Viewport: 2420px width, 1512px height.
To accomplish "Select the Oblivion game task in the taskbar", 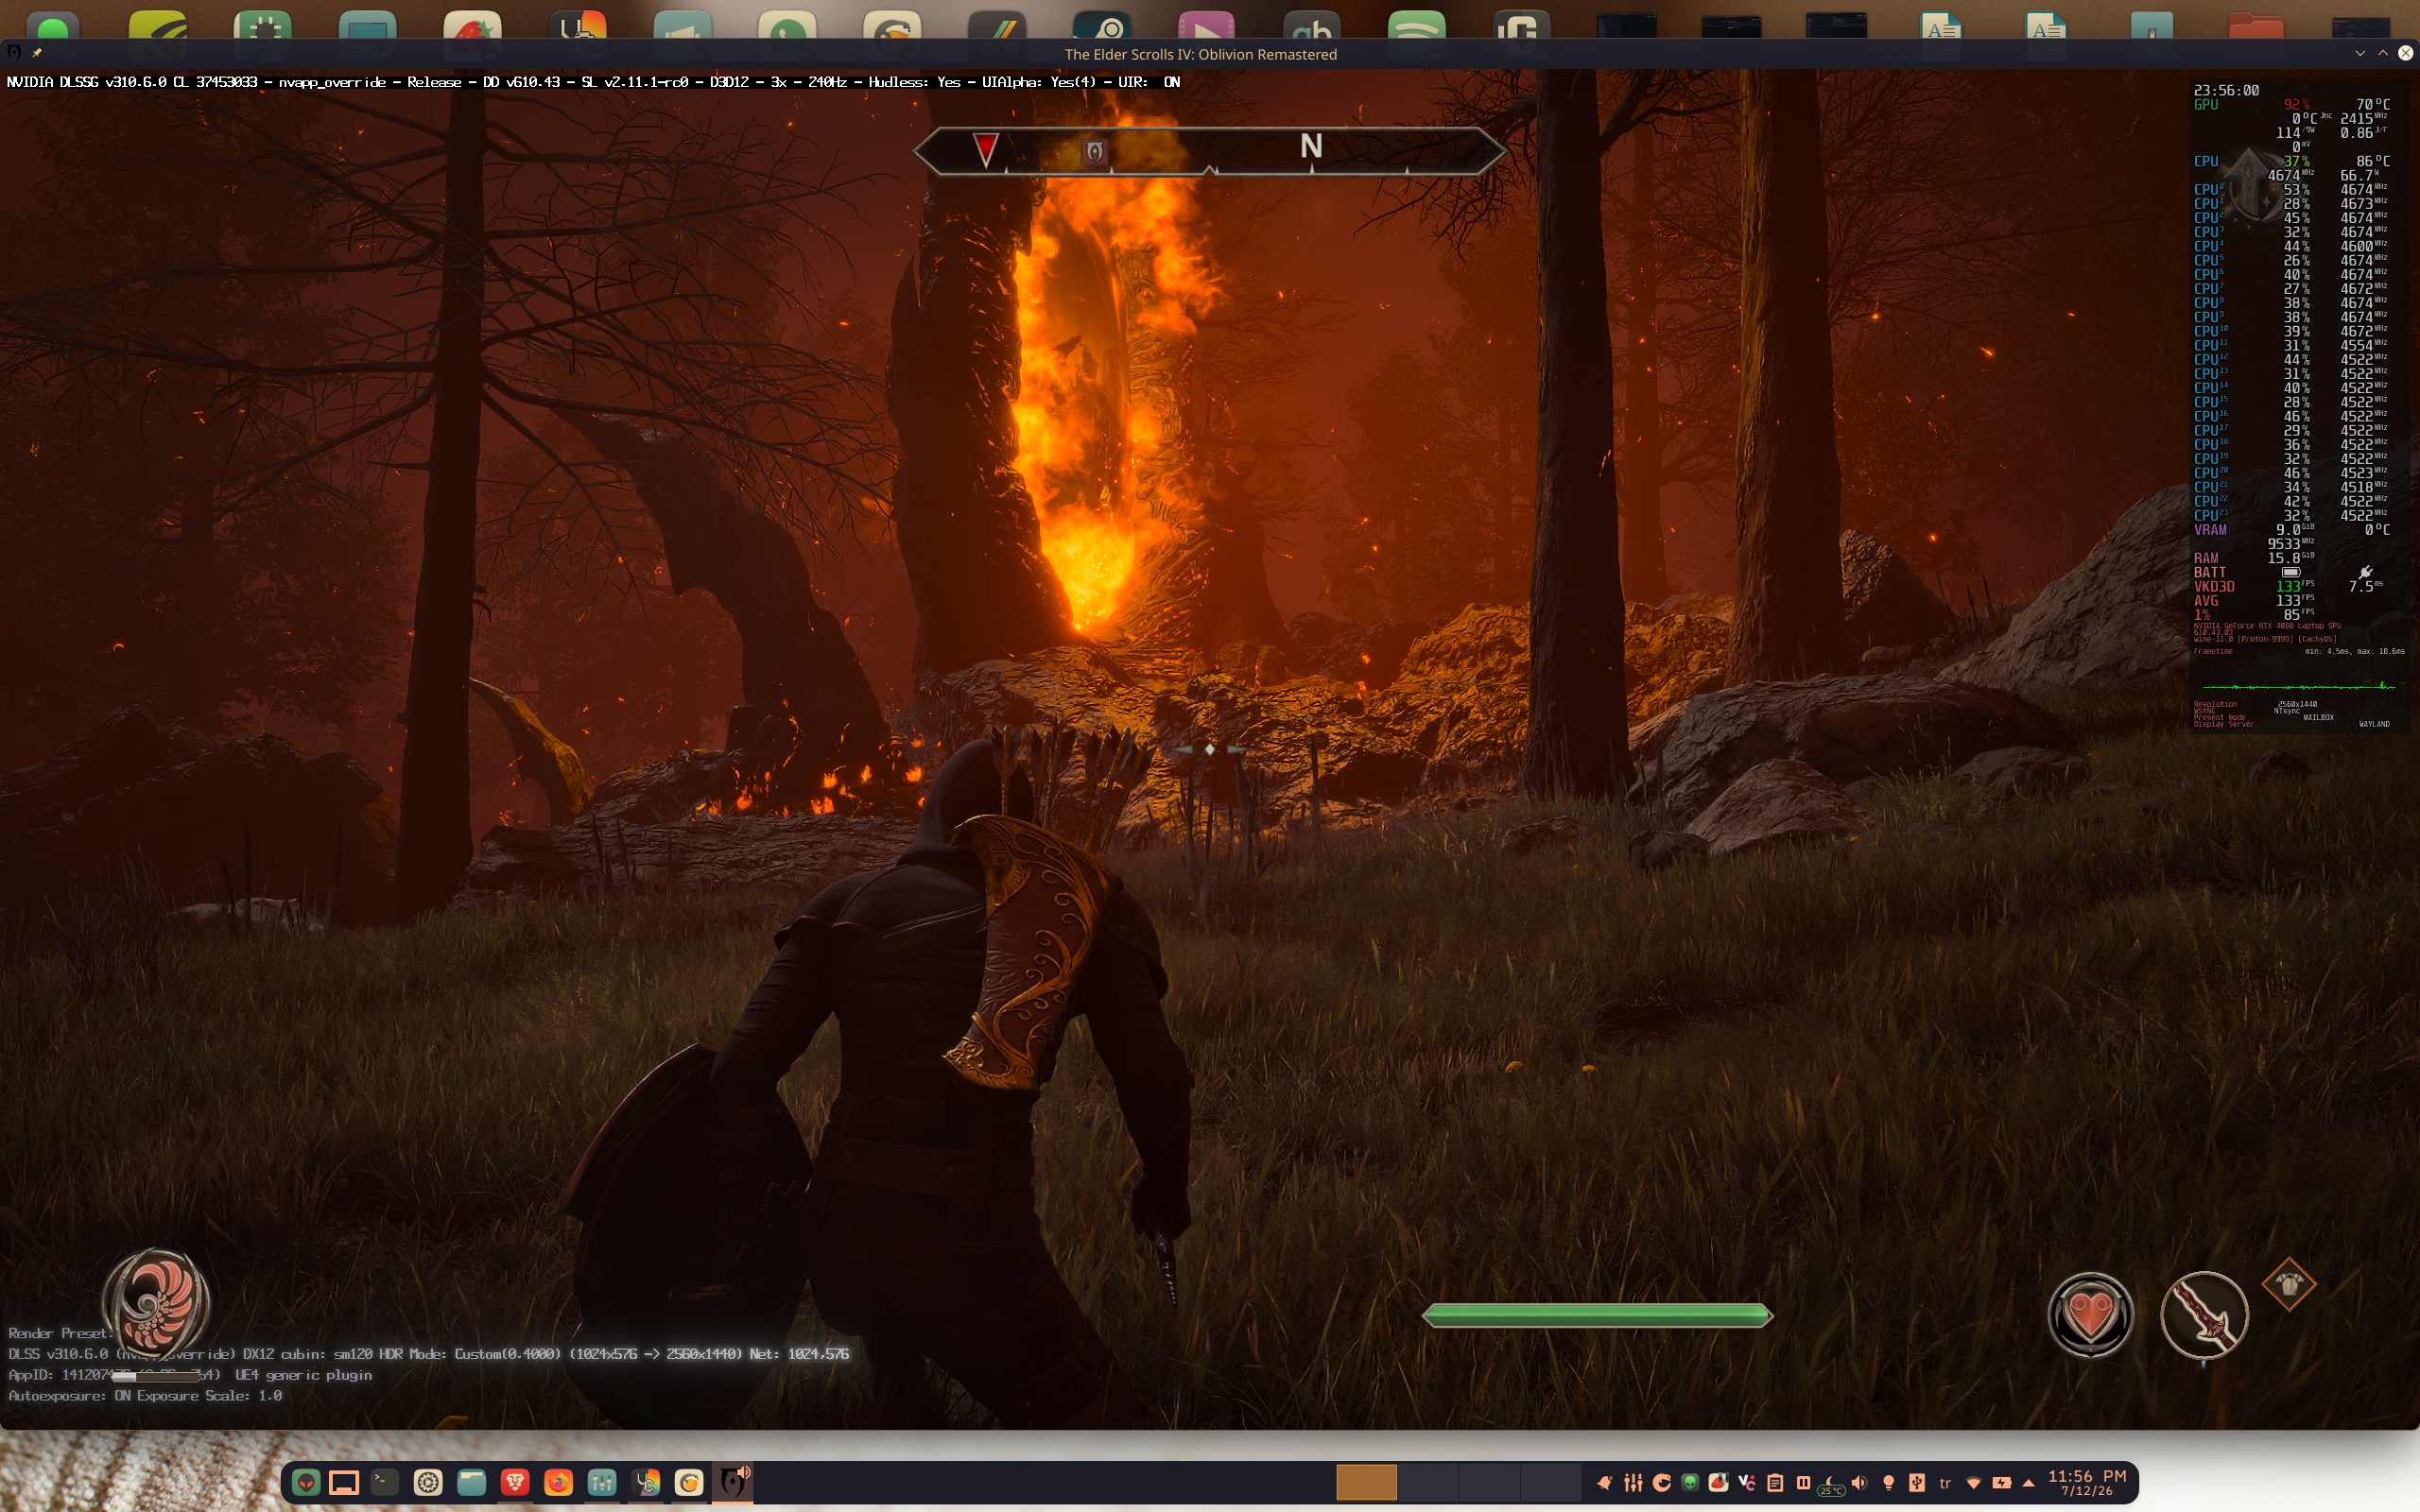I will click(733, 1482).
